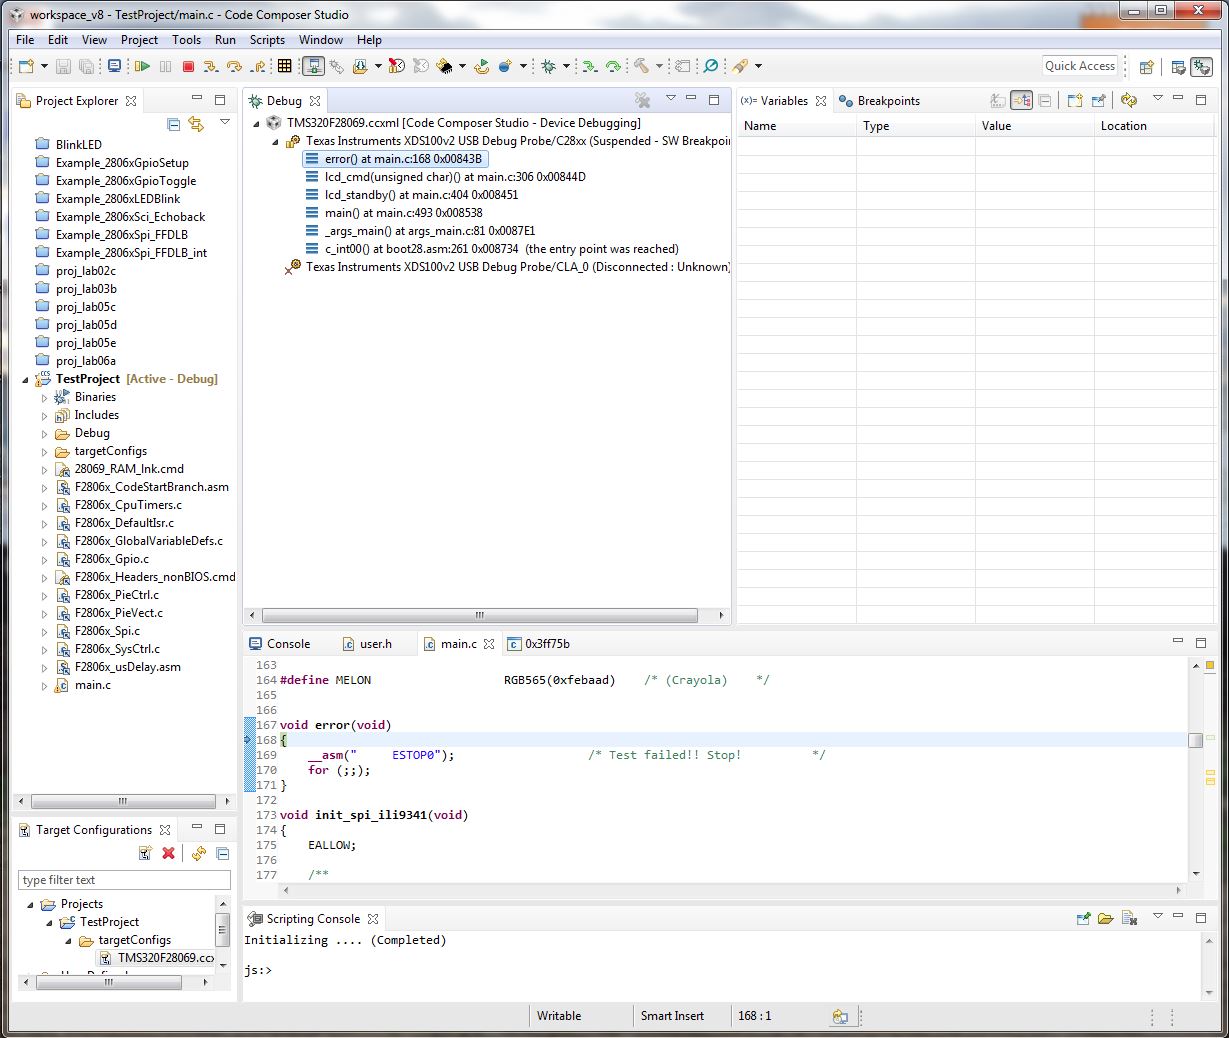The image size is (1229, 1038).
Task: Click the grid icon after Step Return
Action: 285,66
